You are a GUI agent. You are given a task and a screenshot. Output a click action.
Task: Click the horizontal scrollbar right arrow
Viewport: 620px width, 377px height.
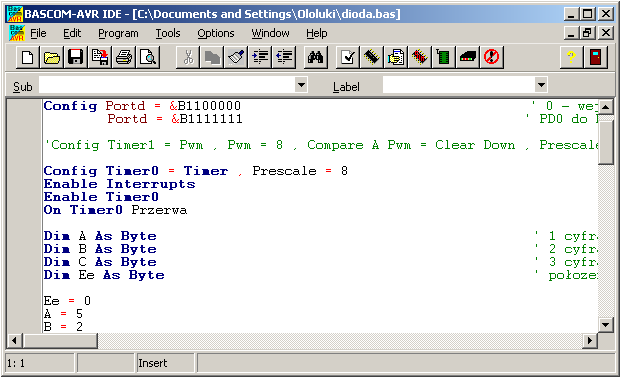pos(590,340)
